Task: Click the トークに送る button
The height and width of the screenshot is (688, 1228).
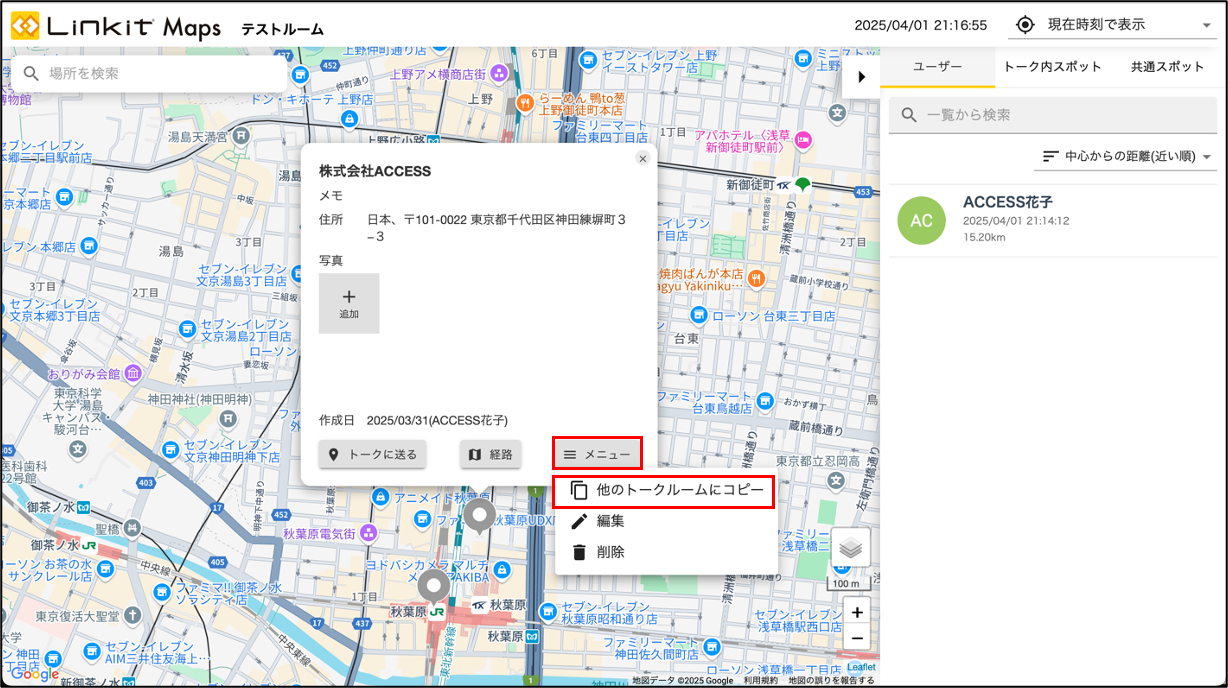Action: click(374, 454)
